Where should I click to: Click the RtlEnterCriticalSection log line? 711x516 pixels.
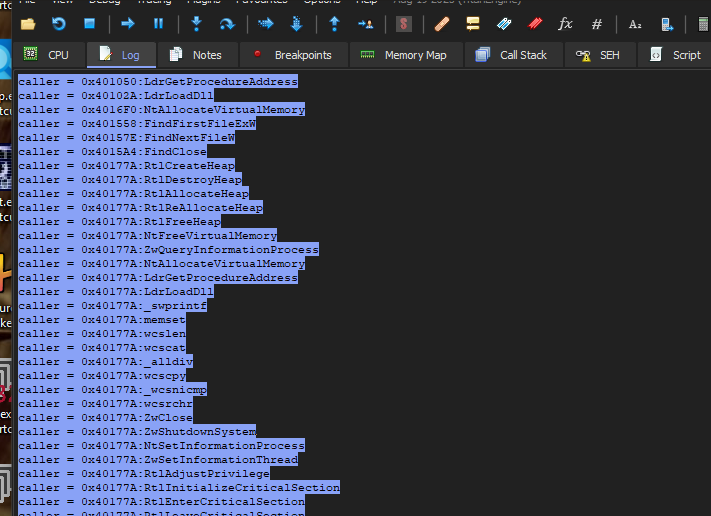tap(161, 502)
